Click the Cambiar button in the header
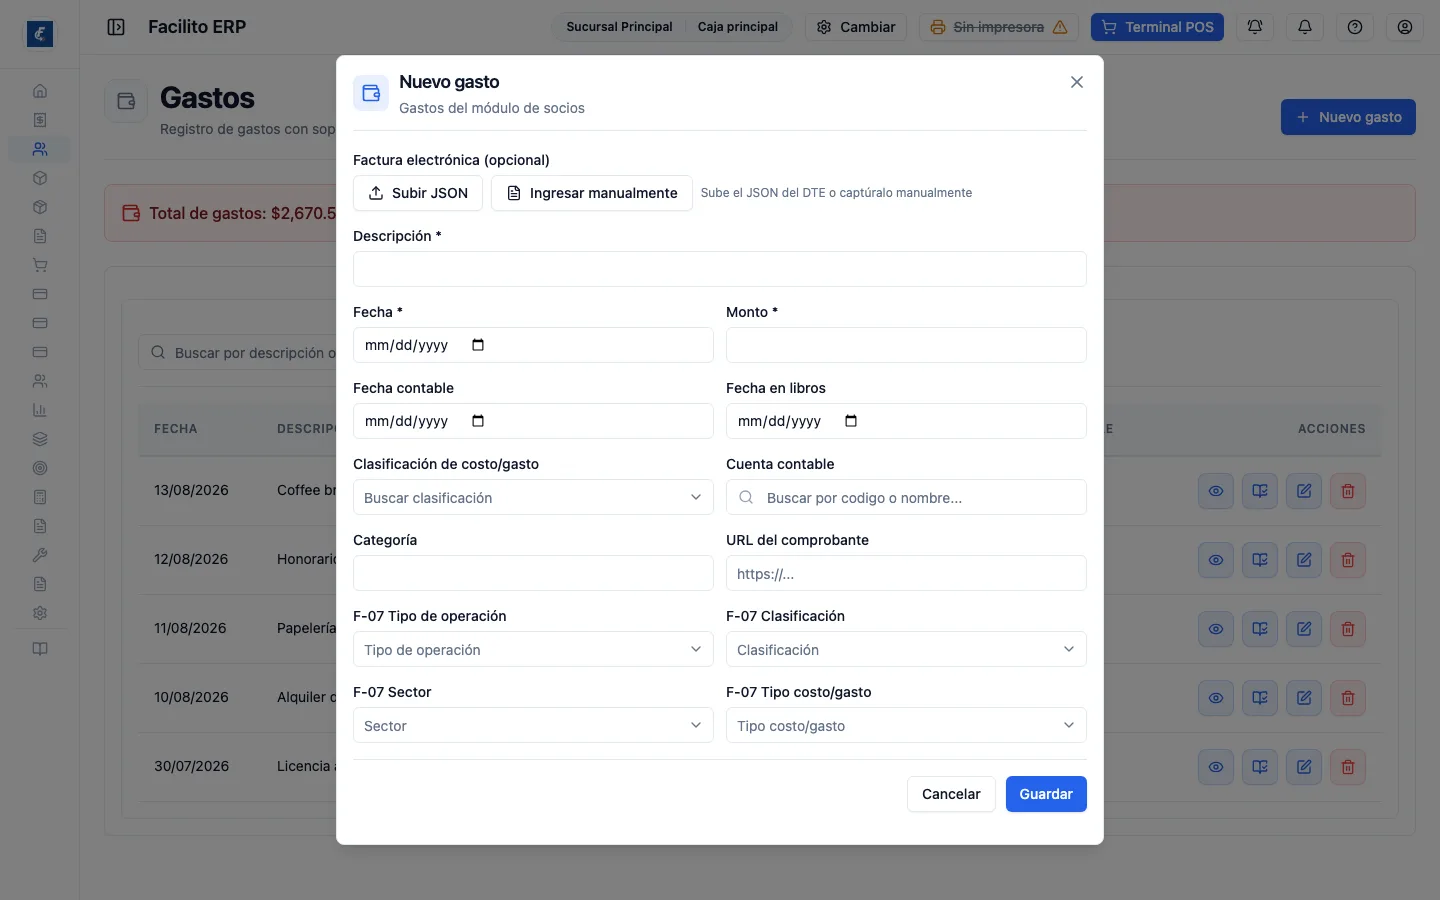 pyautogui.click(x=856, y=27)
